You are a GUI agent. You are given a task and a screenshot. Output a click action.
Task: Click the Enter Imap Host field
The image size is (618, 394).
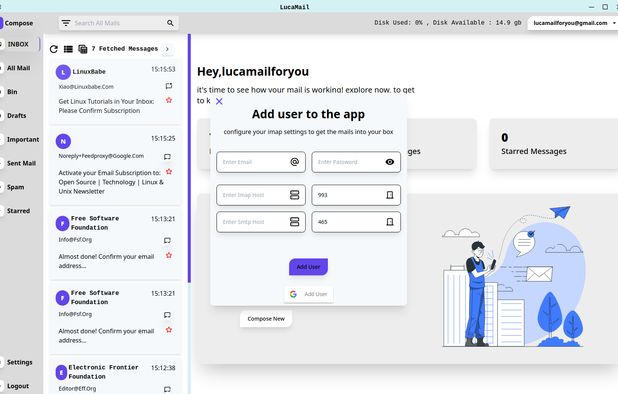[x=261, y=195]
